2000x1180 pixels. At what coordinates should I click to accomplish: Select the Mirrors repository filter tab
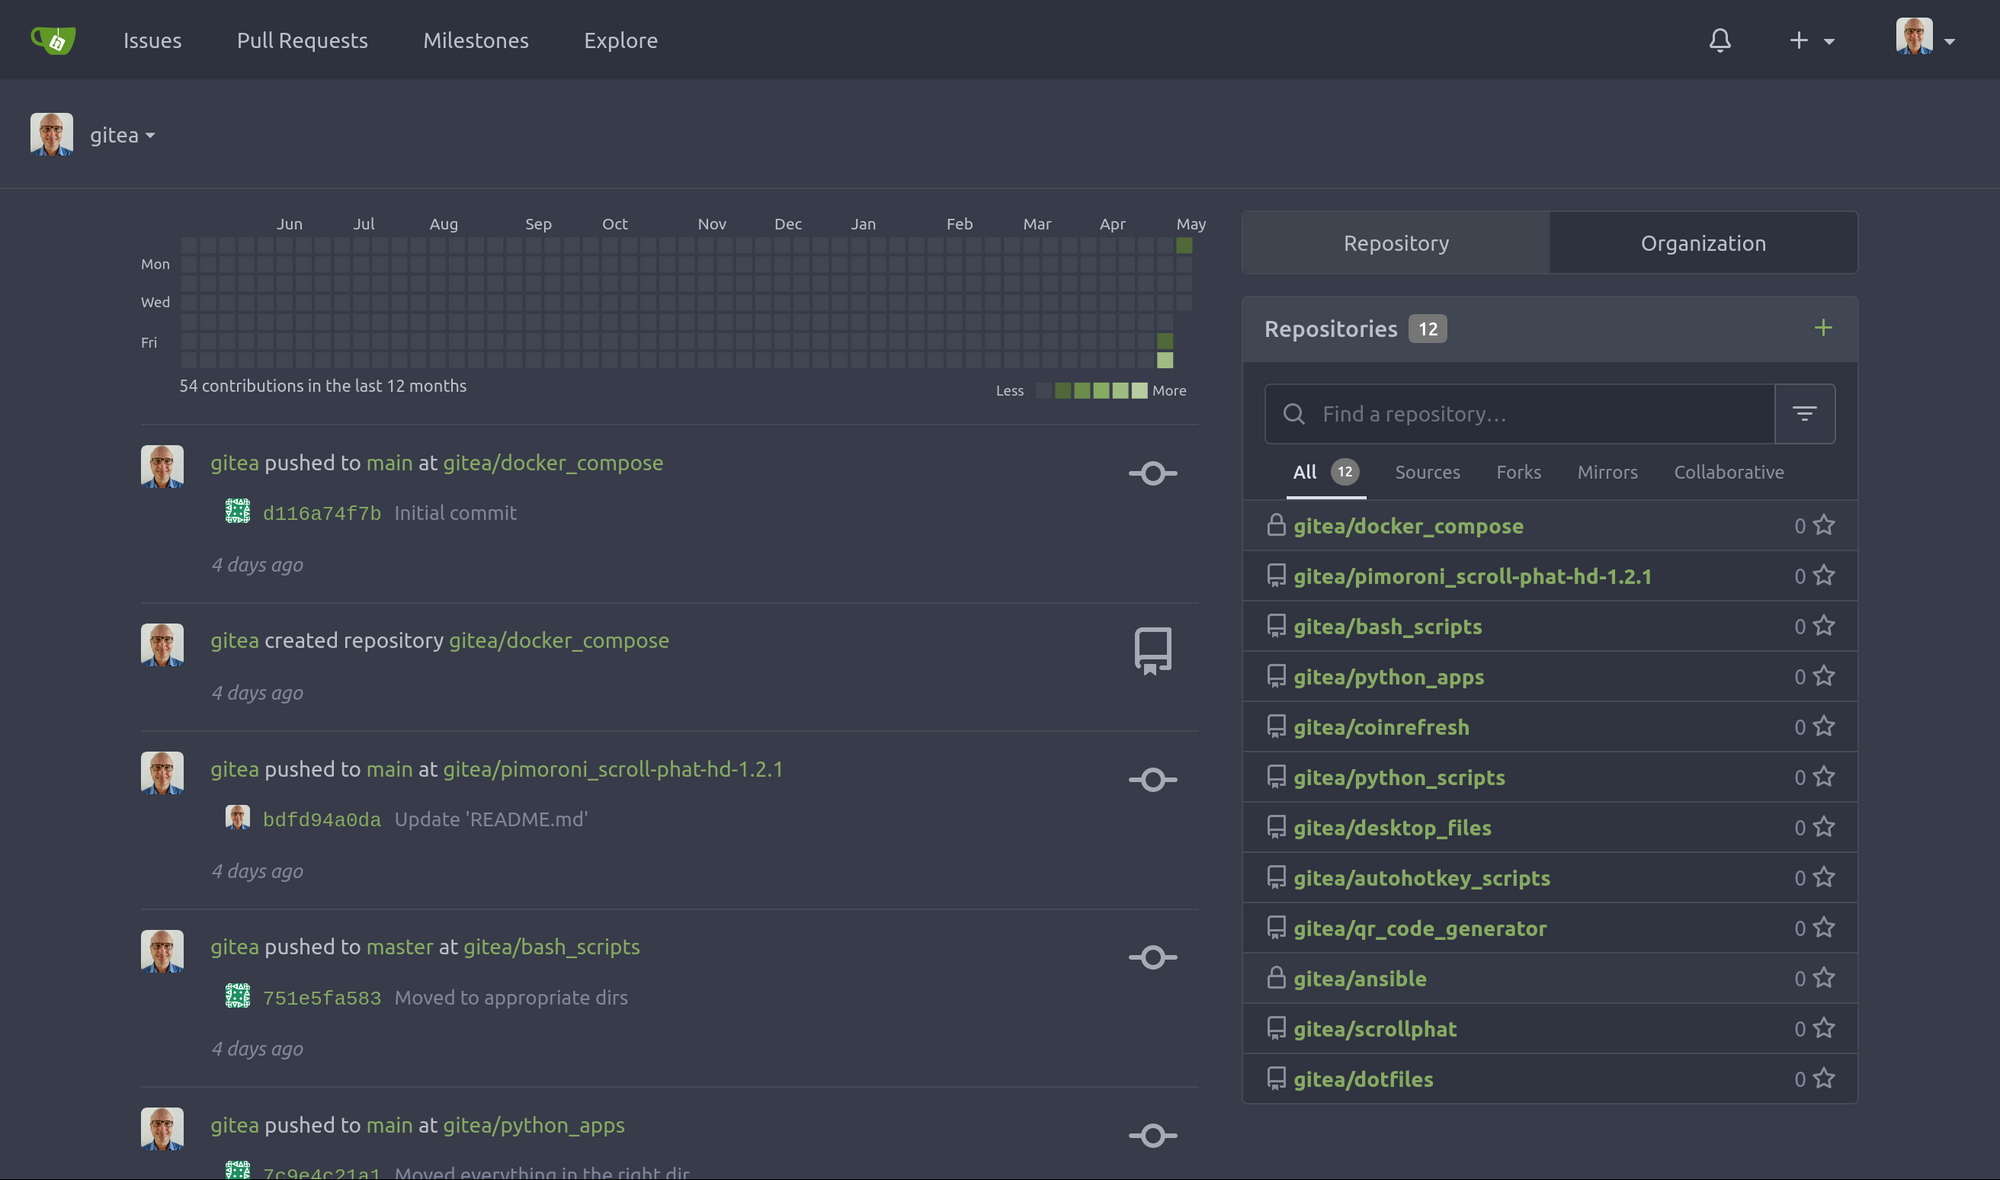[1607, 472]
